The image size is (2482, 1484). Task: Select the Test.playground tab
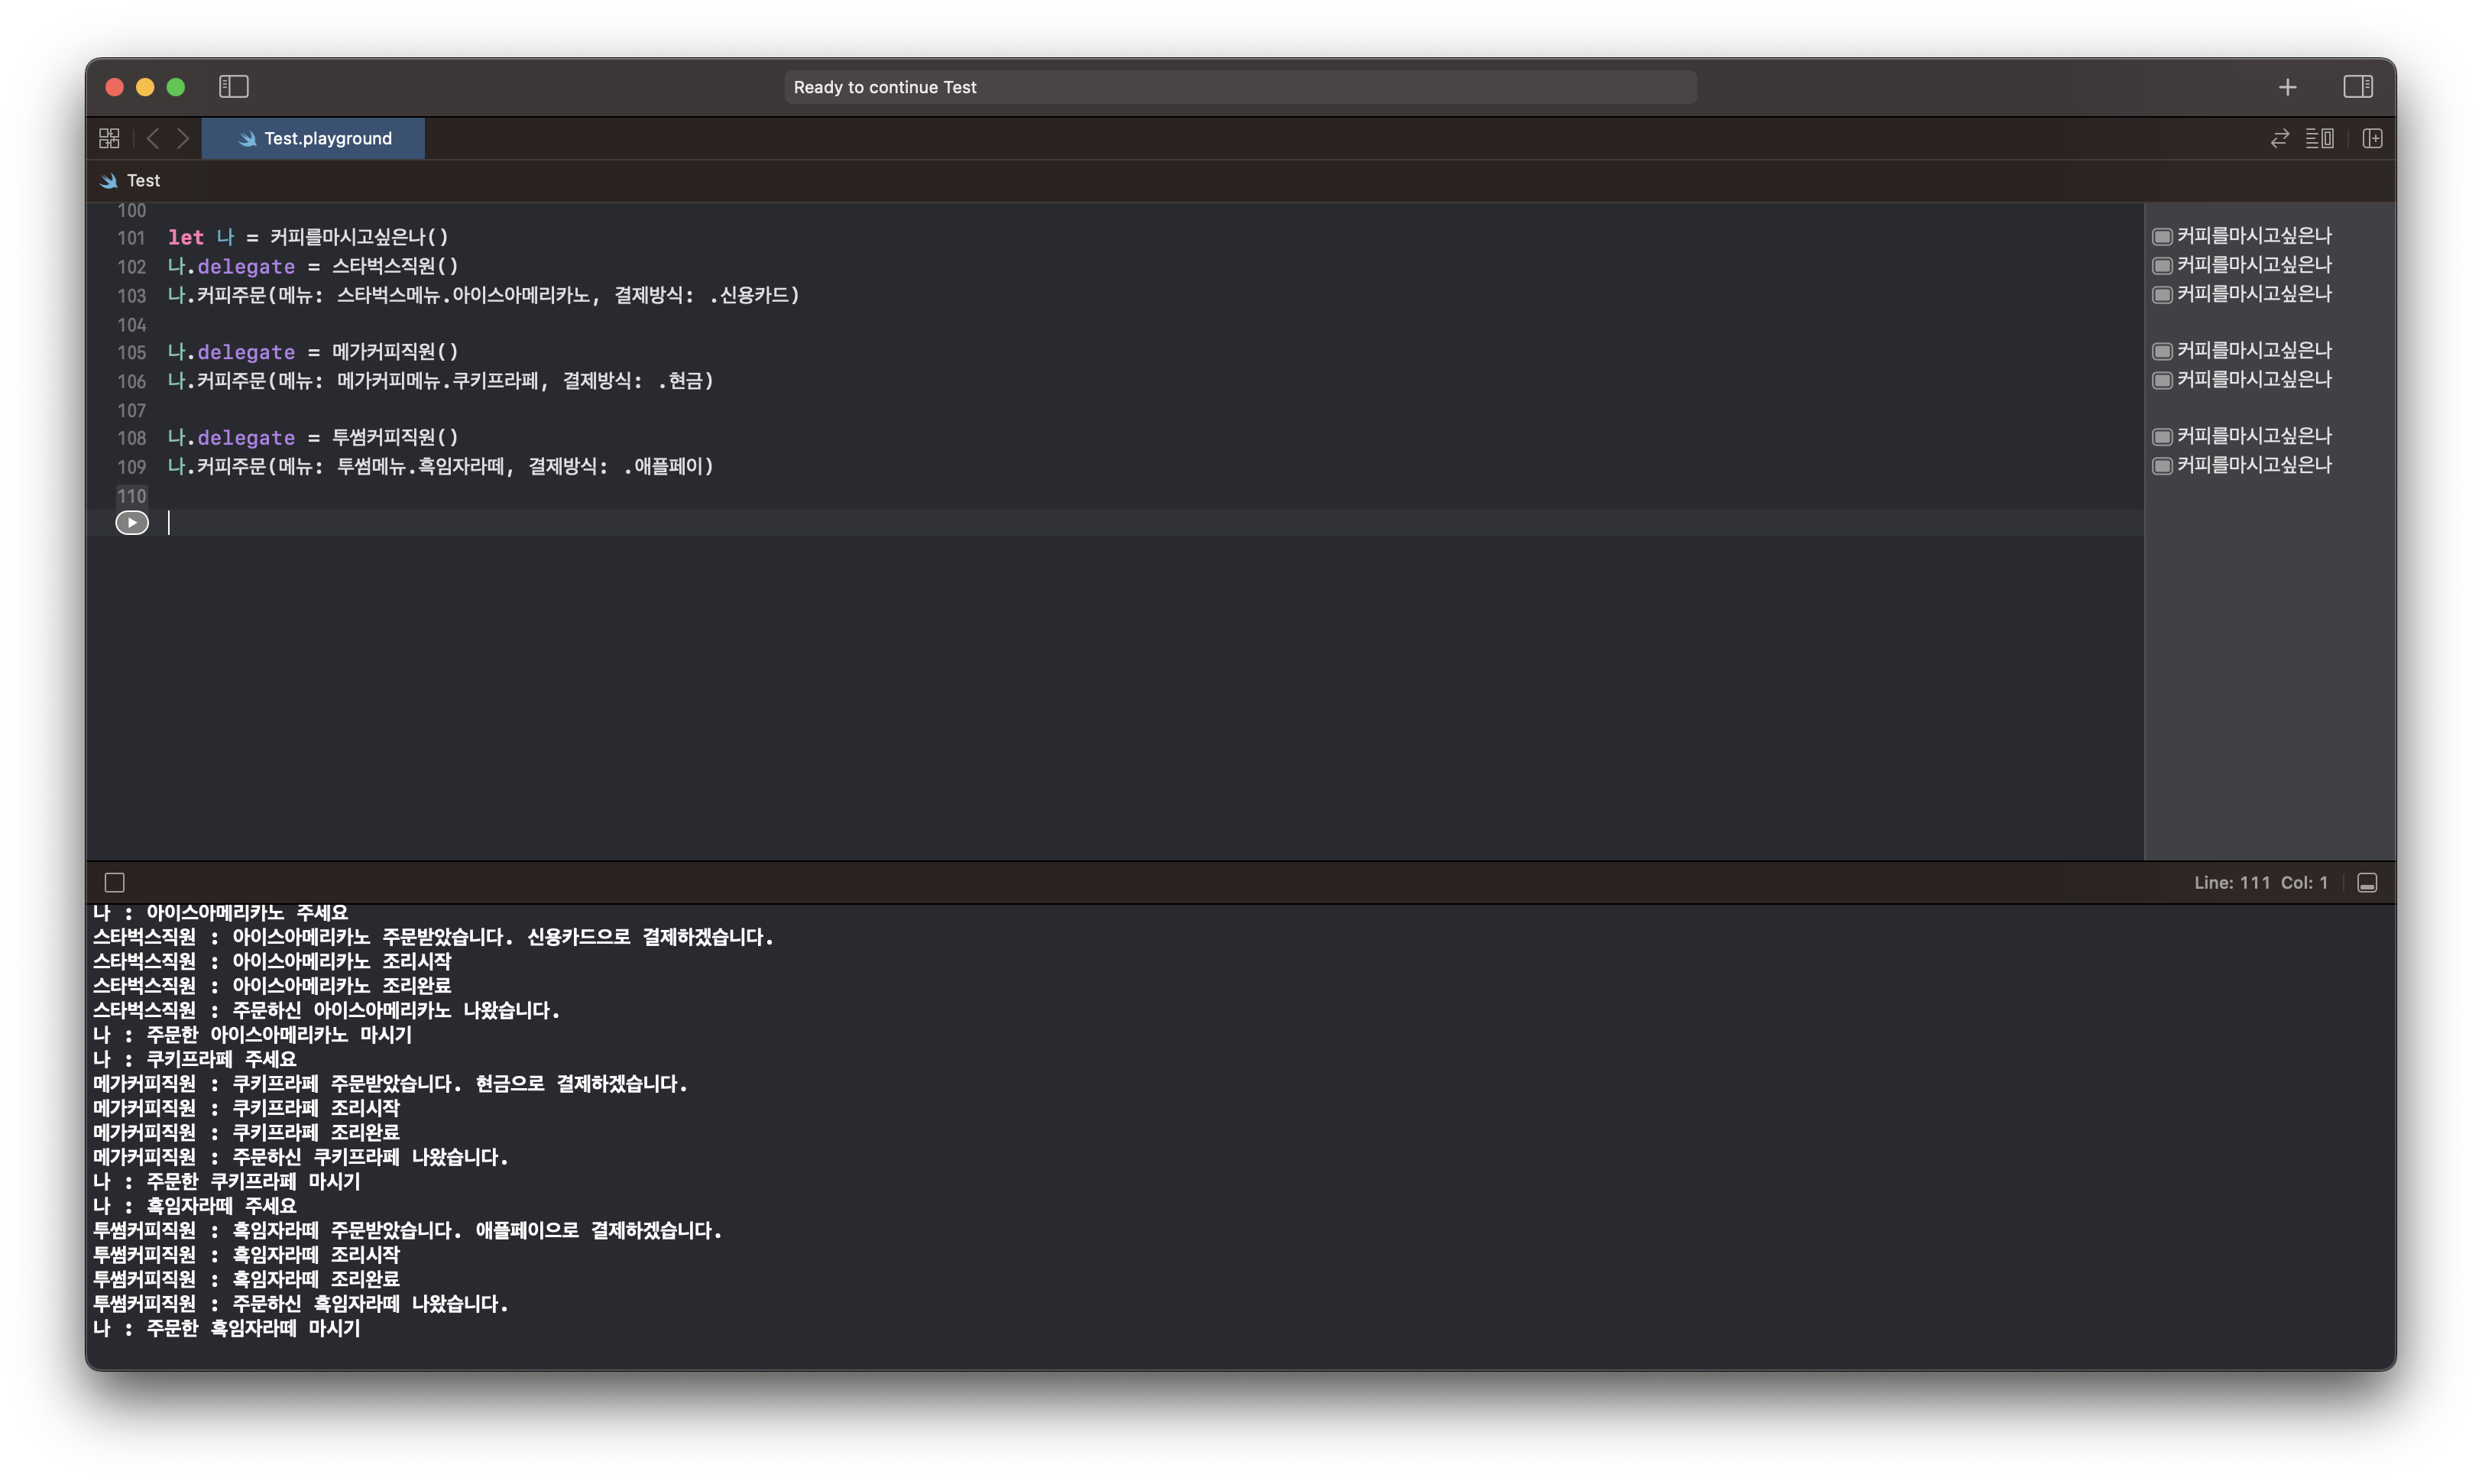pos(314,138)
